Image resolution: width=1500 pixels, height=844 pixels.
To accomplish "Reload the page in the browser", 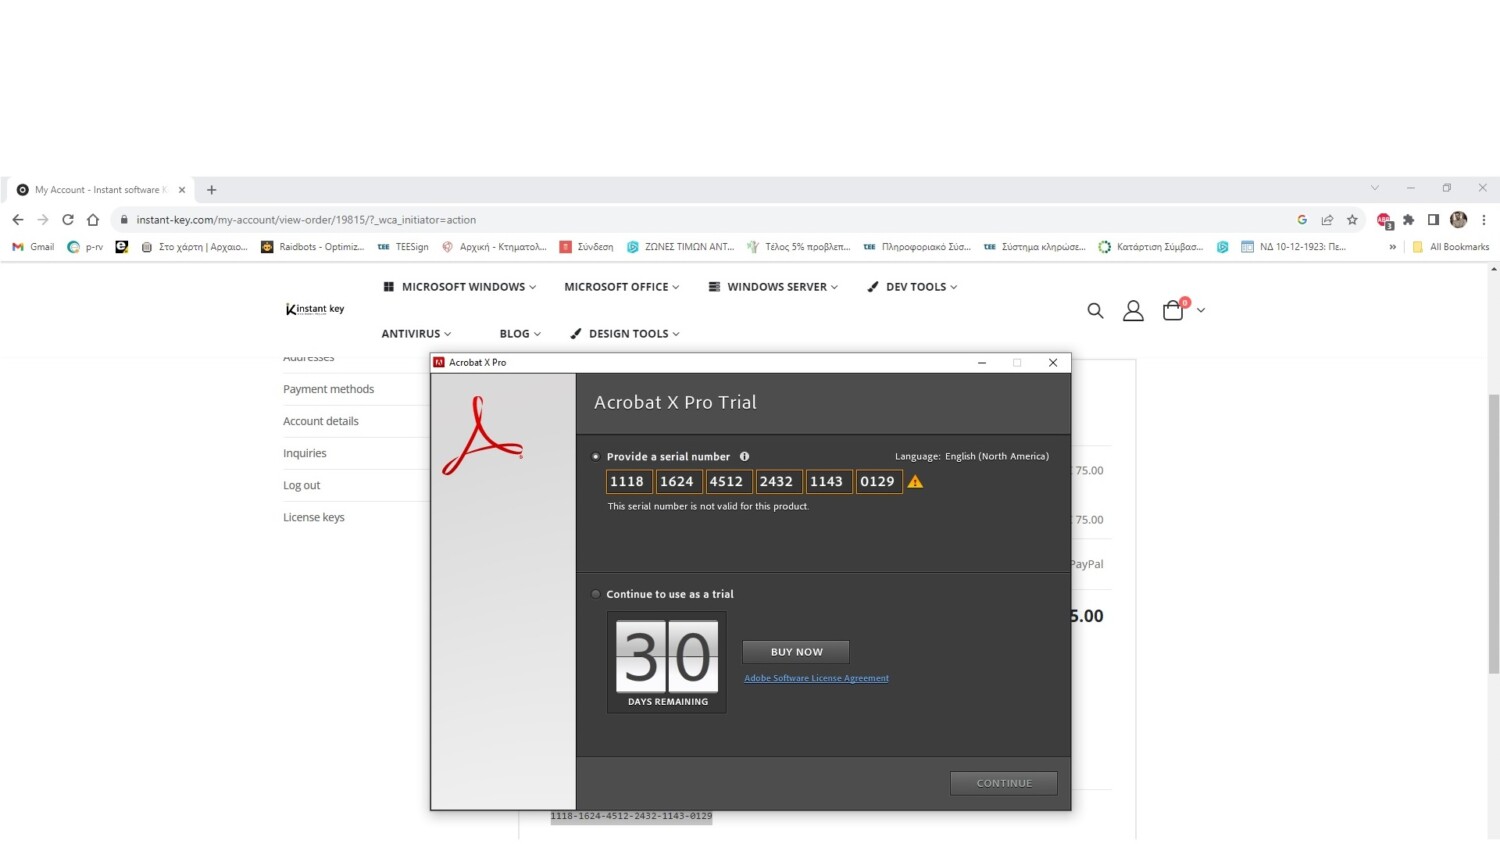I will pyautogui.click(x=68, y=220).
